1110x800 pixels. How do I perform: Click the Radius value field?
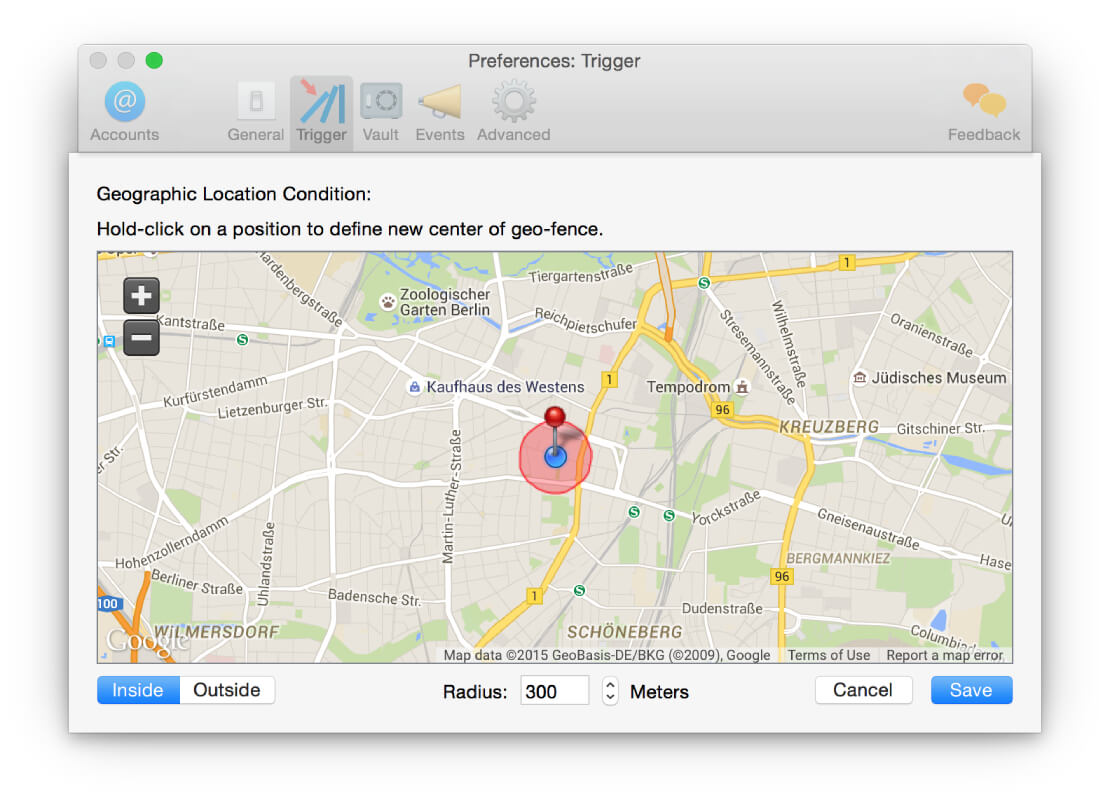pos(554,690)
